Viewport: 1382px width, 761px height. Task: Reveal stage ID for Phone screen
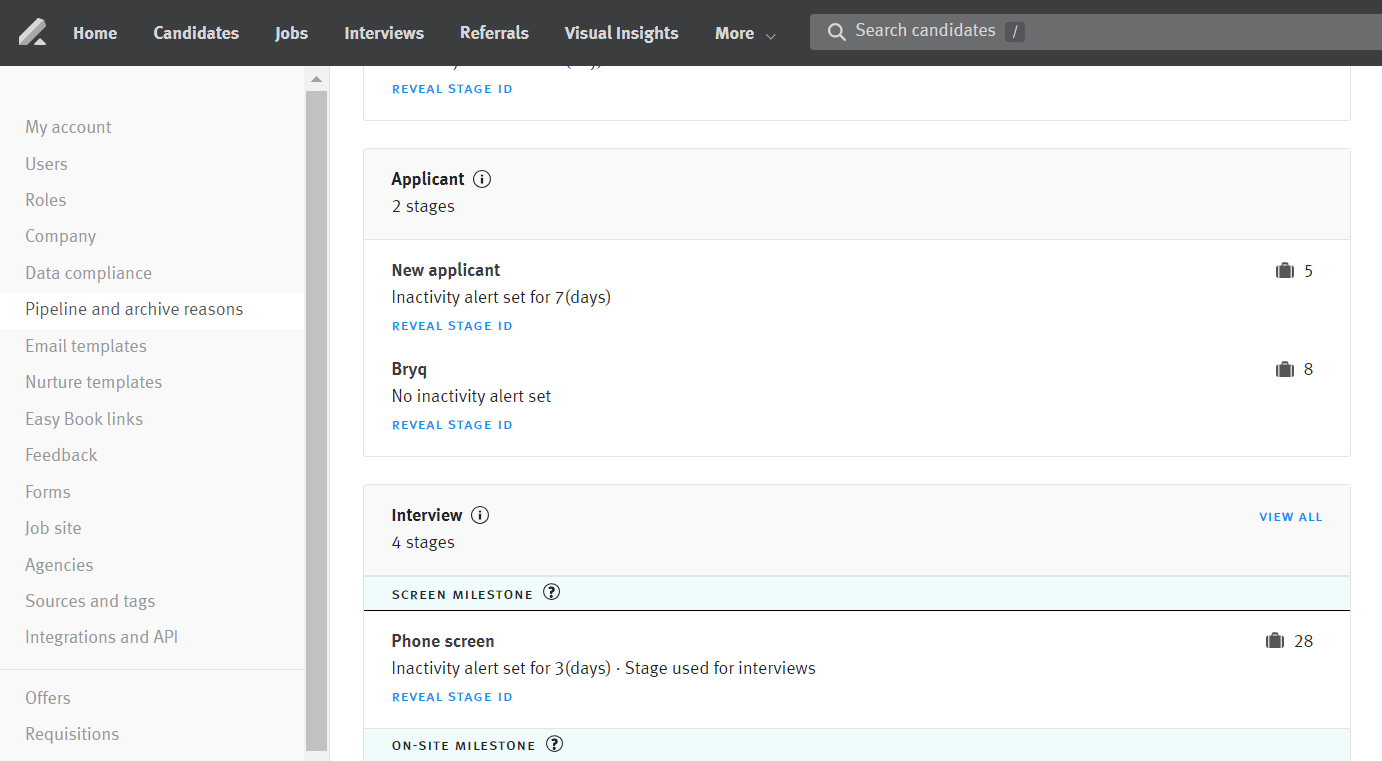coord(452,697)
